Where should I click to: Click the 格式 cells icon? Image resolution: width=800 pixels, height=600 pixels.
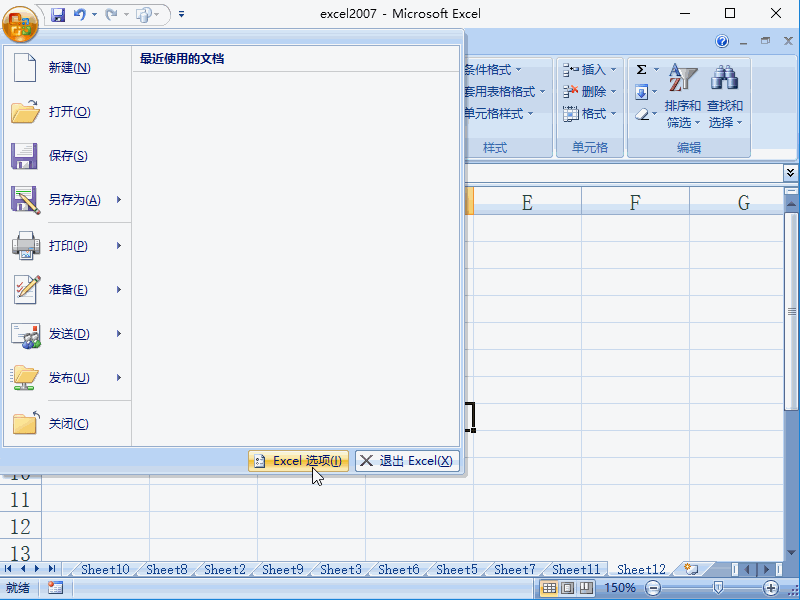(x=570, y=113)
